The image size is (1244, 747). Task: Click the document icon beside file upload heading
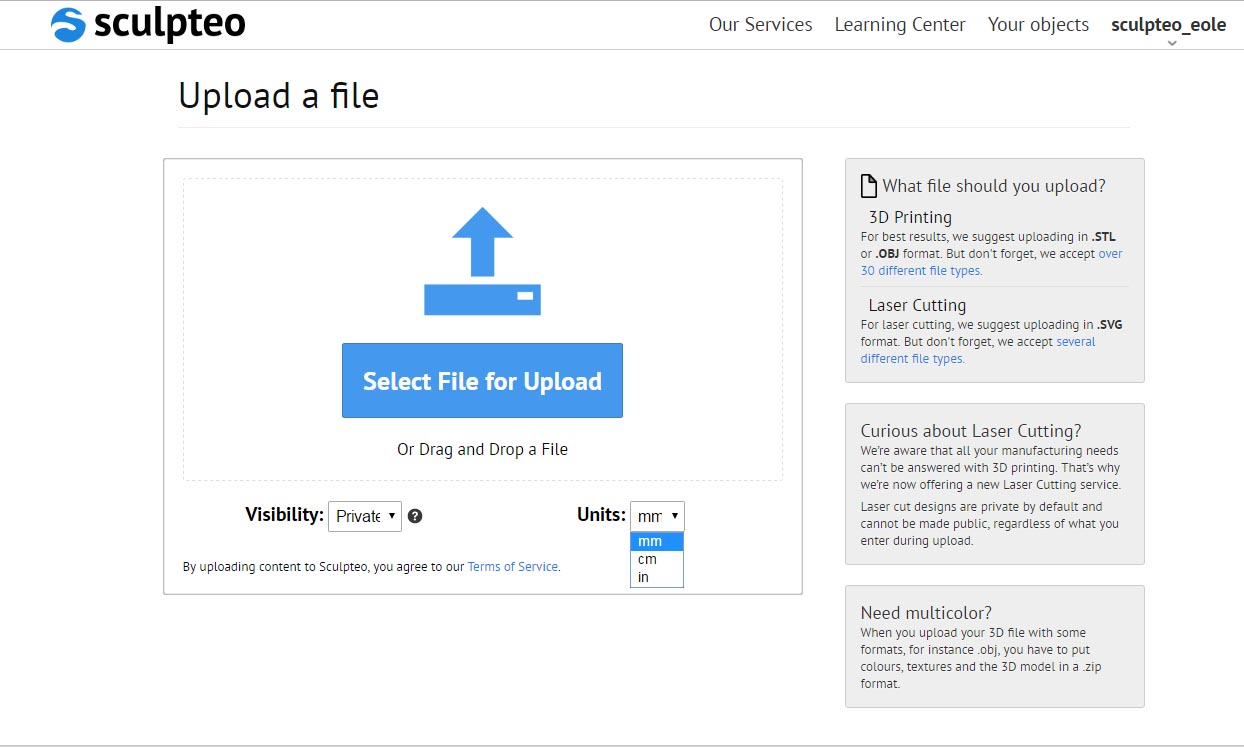[x=869, y=186]
